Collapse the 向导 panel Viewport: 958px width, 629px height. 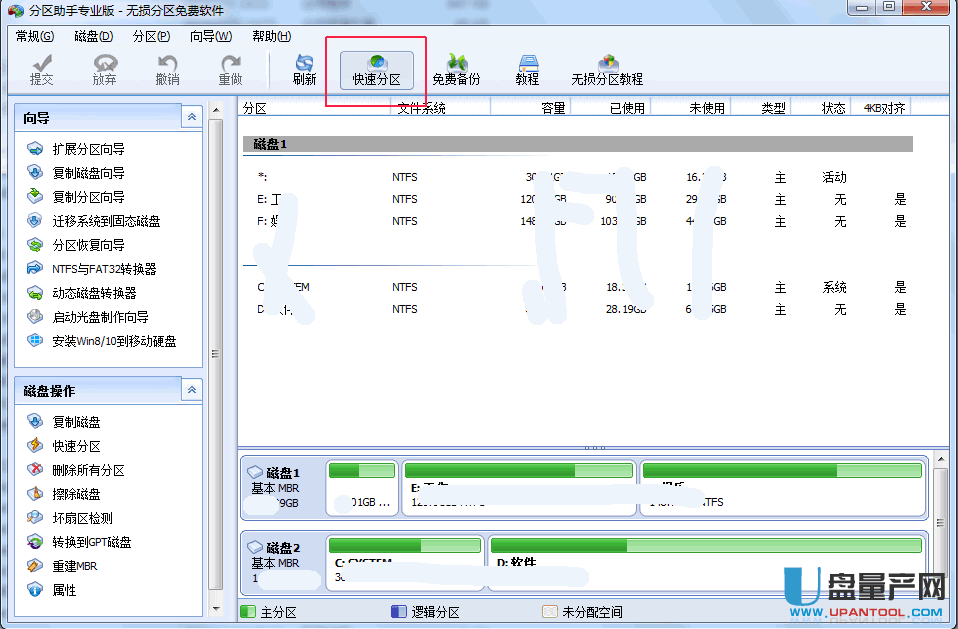coord(192,117)
